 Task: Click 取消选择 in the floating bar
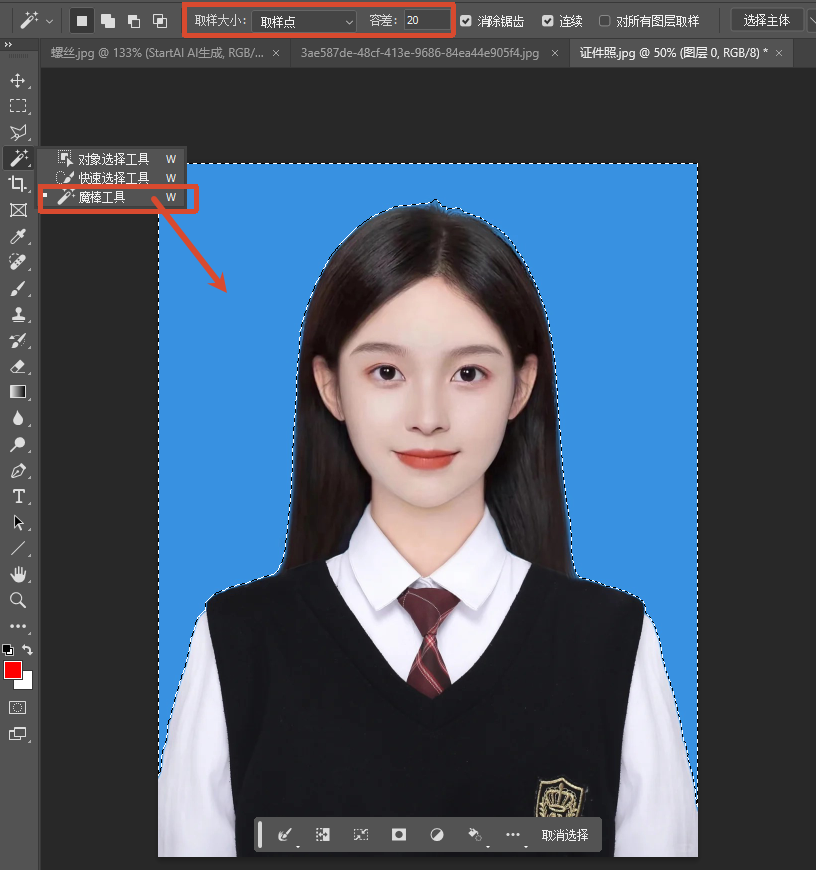[565, 835]
